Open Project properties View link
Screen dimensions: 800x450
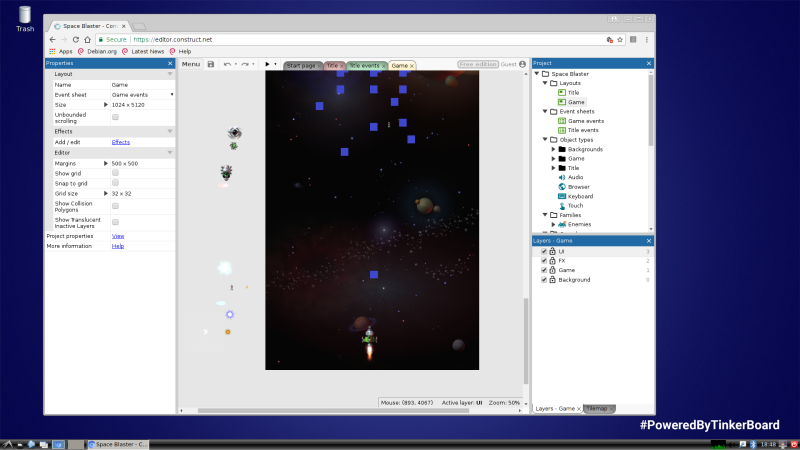click(x=118, y=236)
